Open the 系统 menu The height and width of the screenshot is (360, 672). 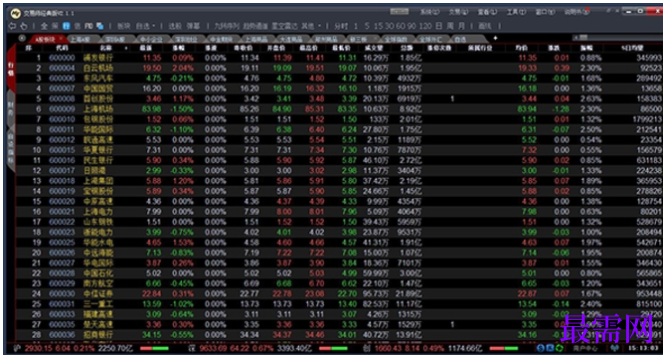[x=429, y=12]
